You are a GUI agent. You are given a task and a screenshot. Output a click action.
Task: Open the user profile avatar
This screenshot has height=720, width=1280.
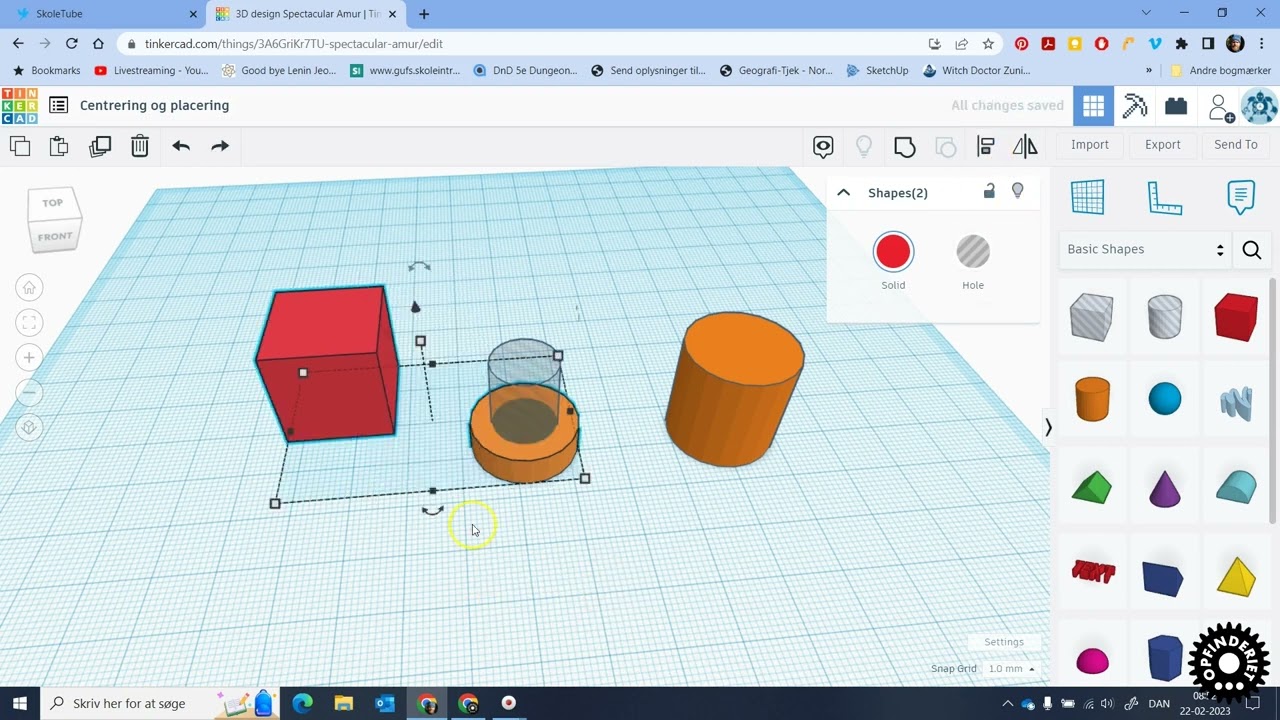1259,106
